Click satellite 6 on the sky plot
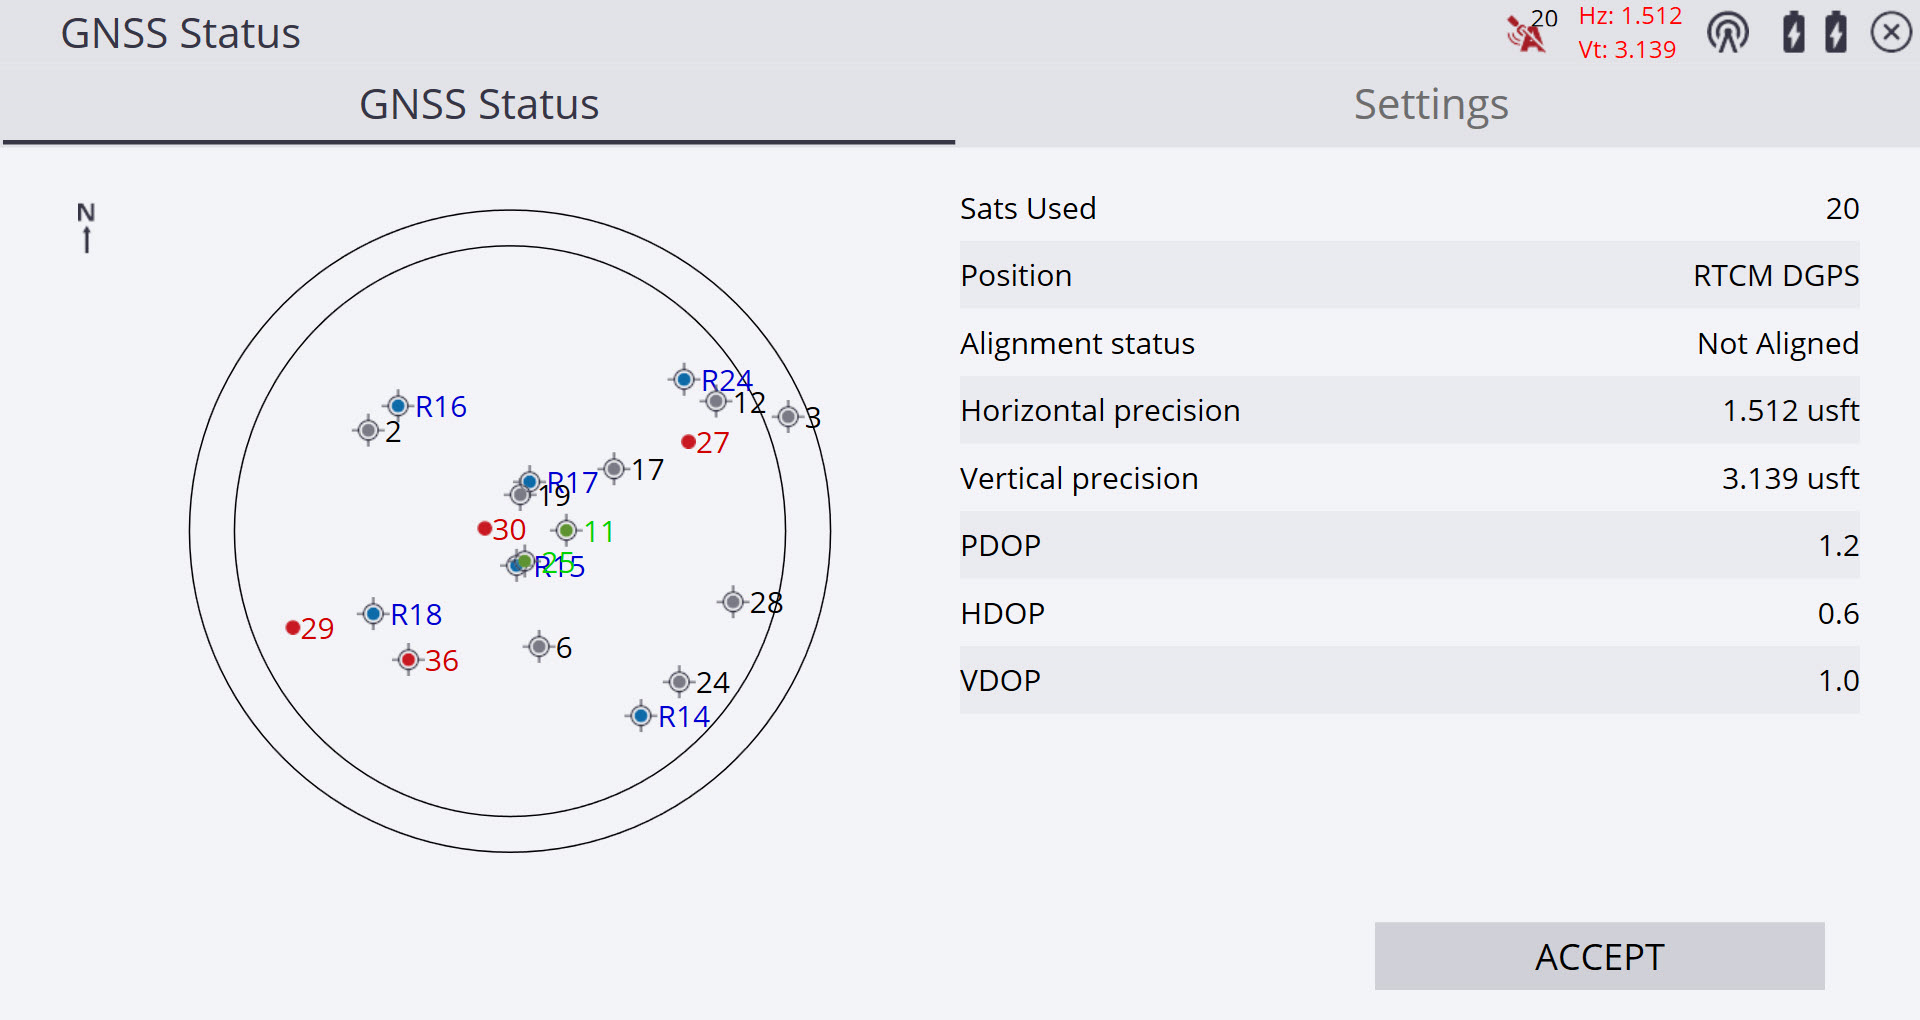This screenshot has width=1920, height=1020. tap(539, 647)
